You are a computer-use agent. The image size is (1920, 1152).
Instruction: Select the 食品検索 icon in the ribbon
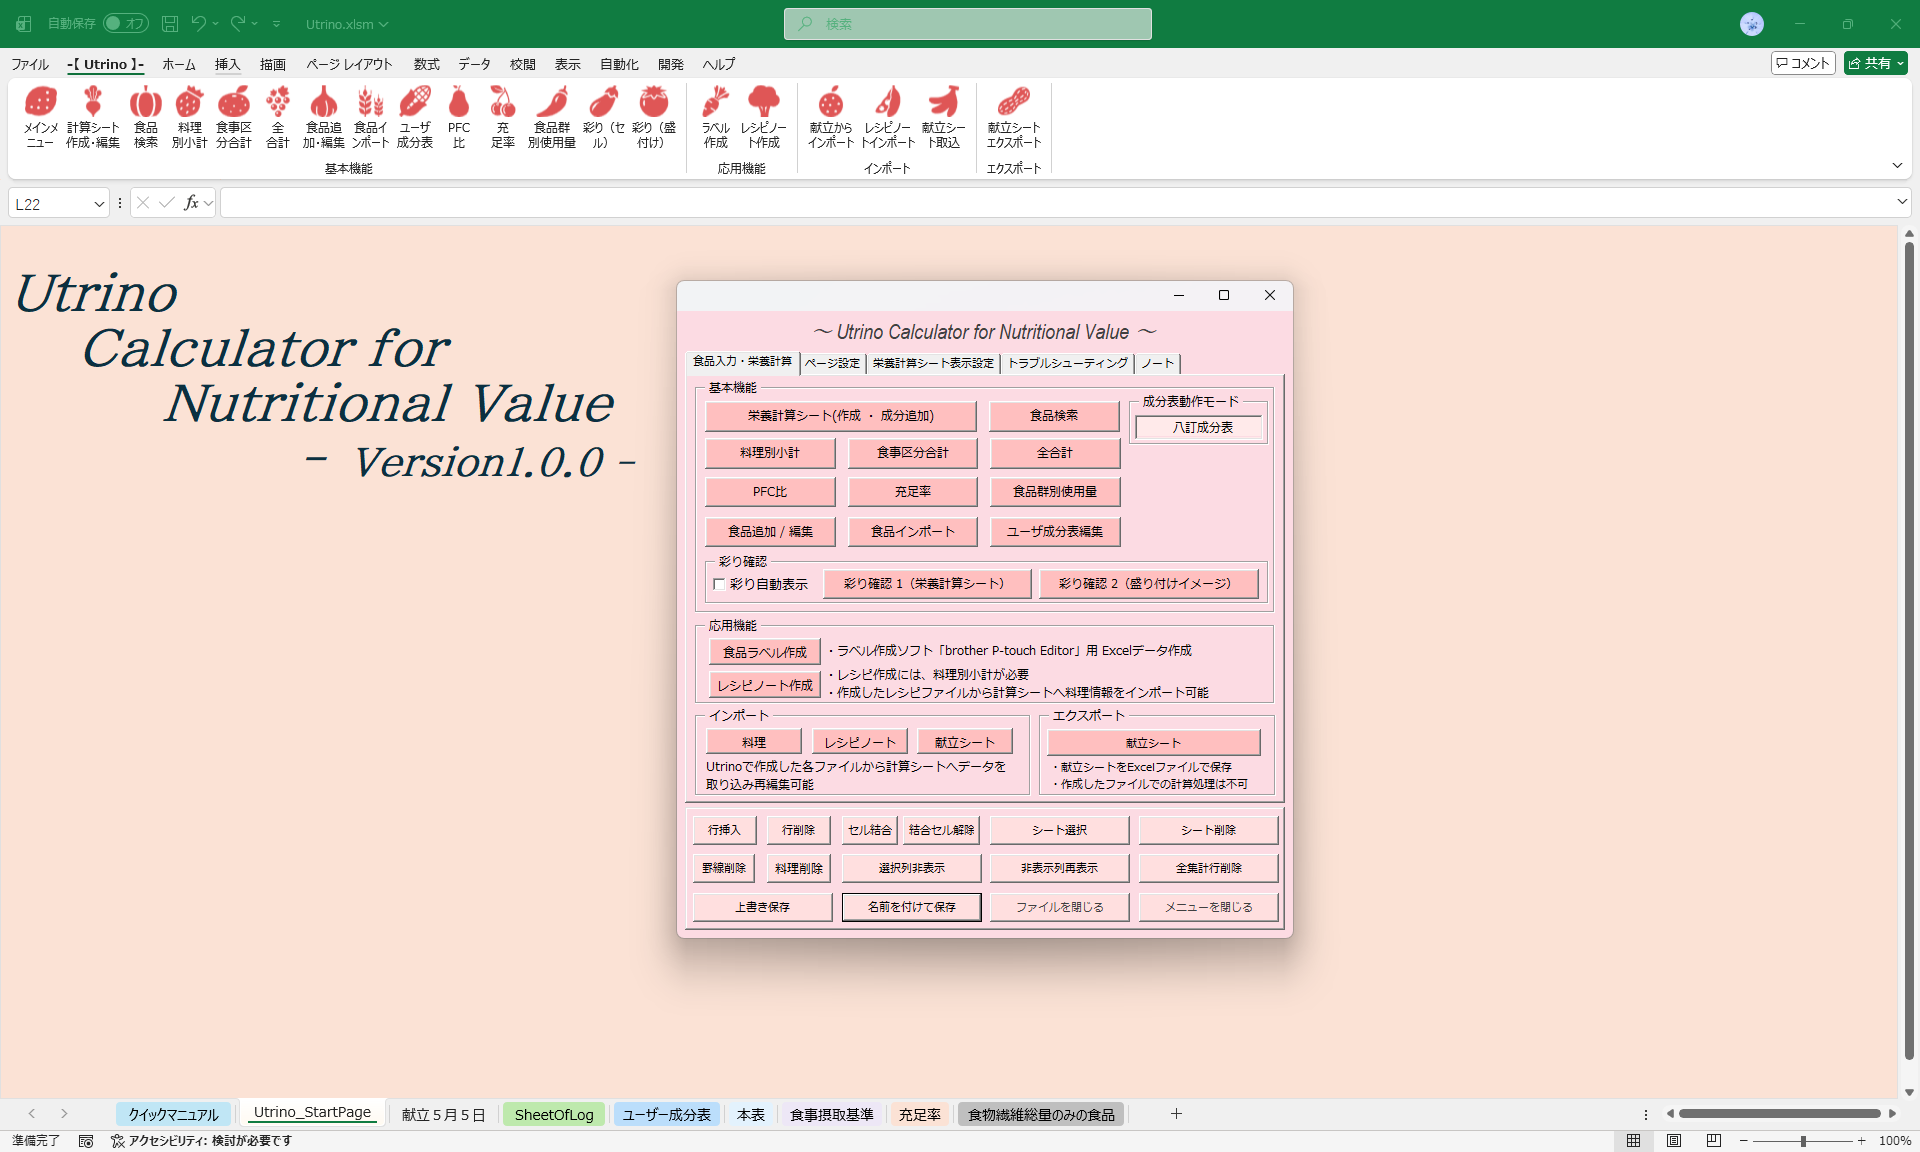146,115
